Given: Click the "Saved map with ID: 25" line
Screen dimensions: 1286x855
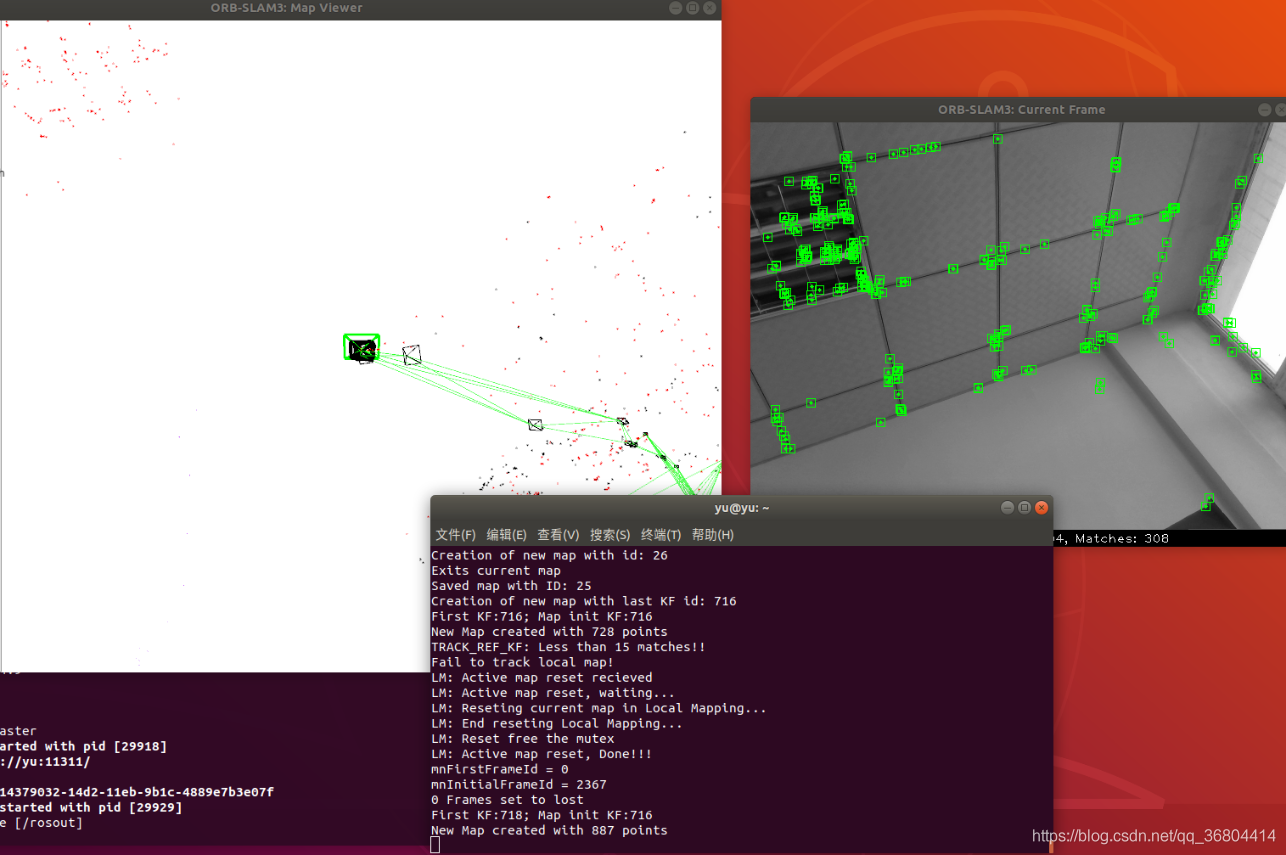Looking at the screenshot, I should [511, 586].
